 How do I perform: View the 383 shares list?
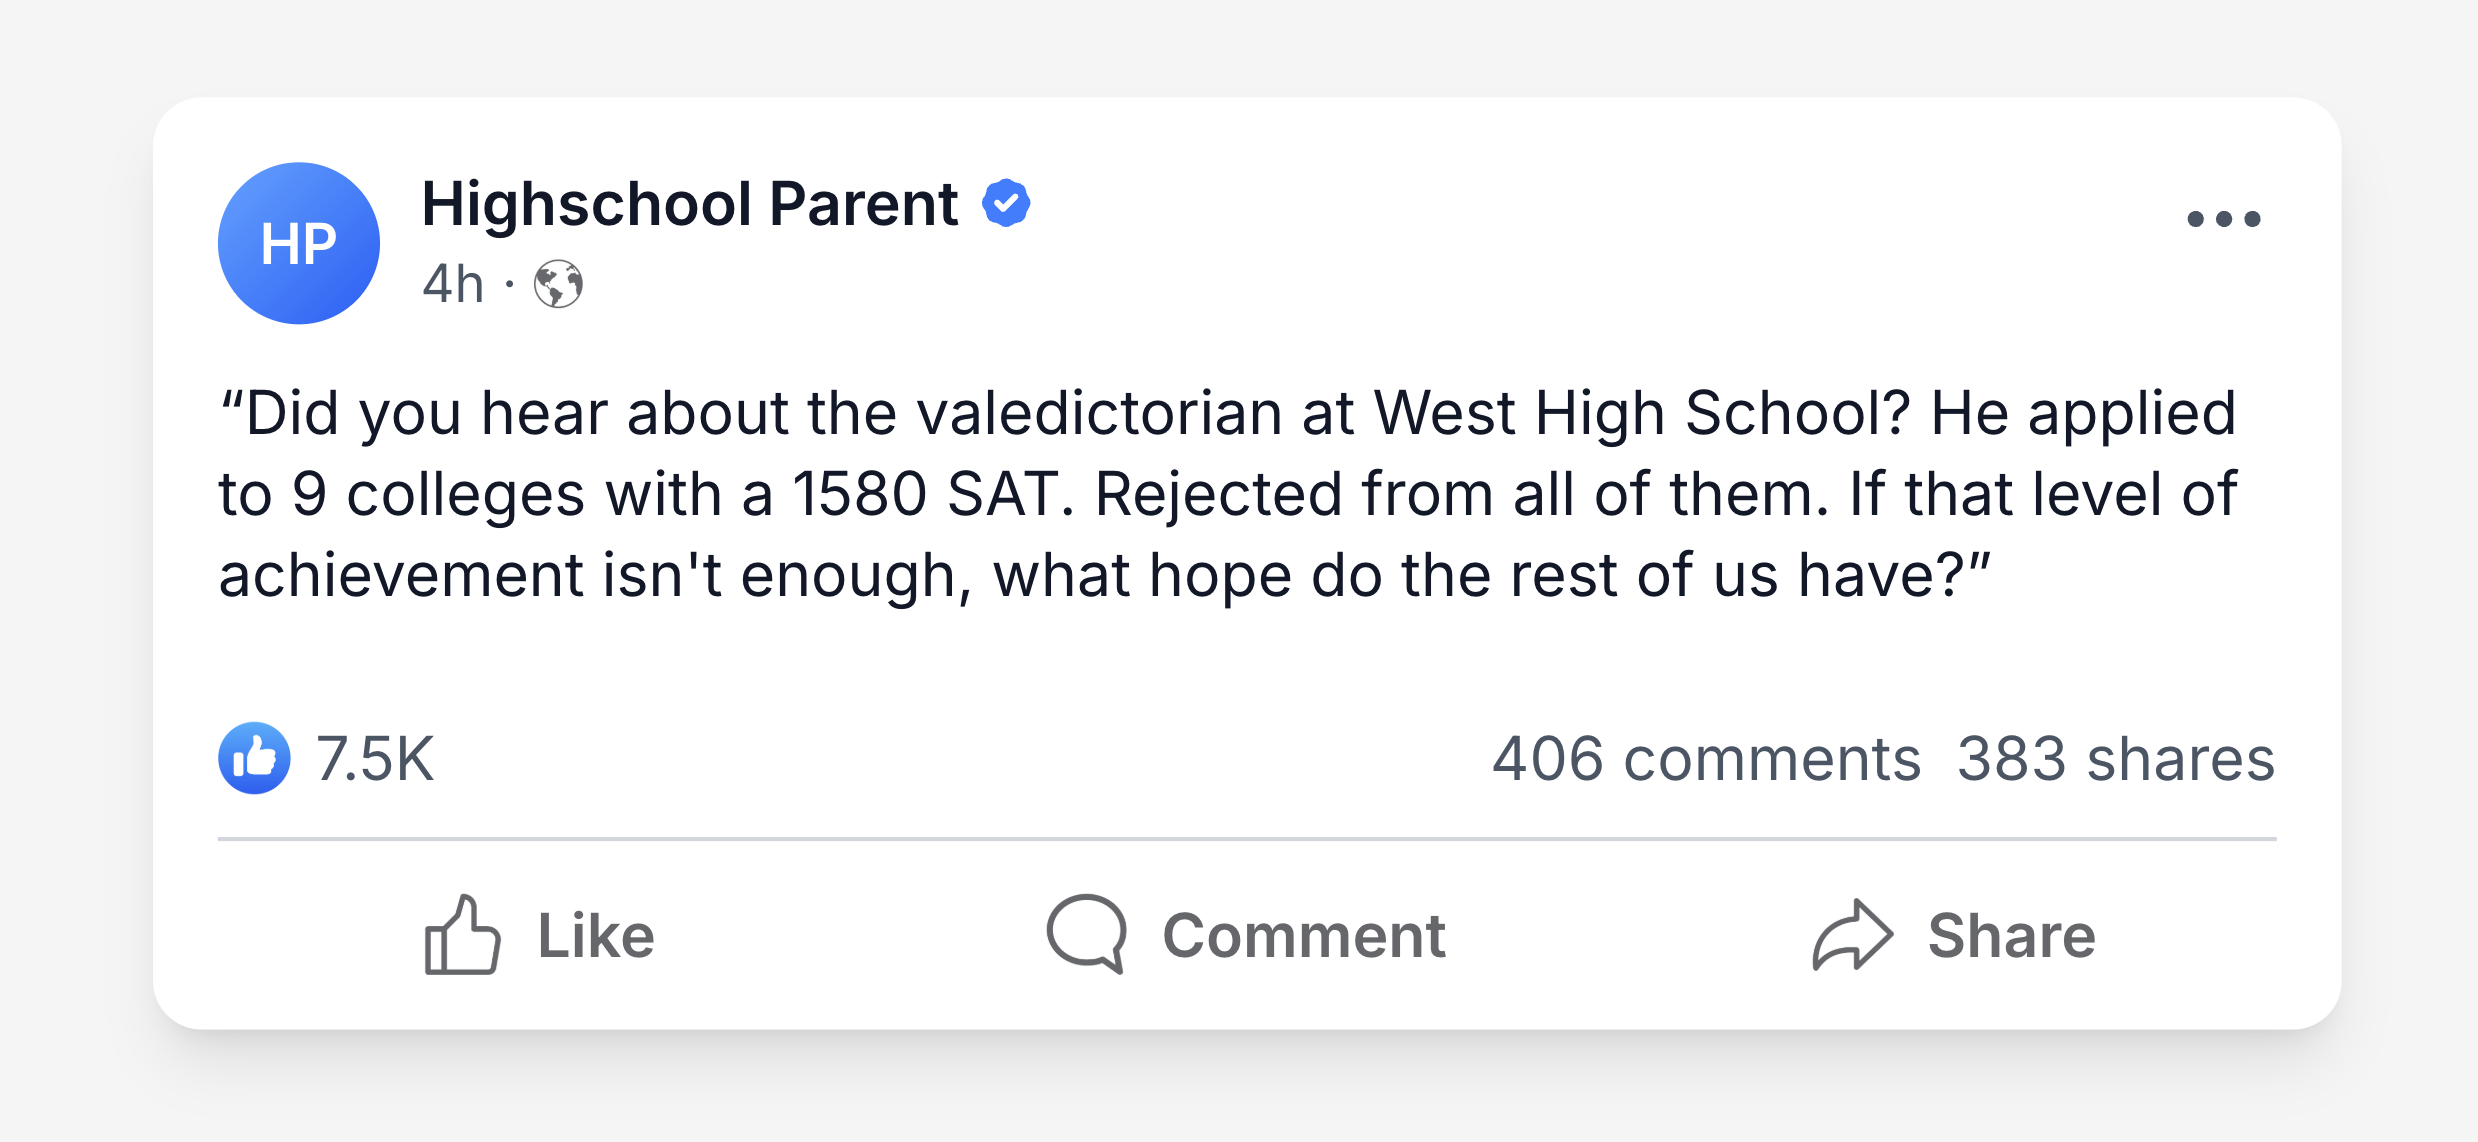click(x=2116, y=758)
